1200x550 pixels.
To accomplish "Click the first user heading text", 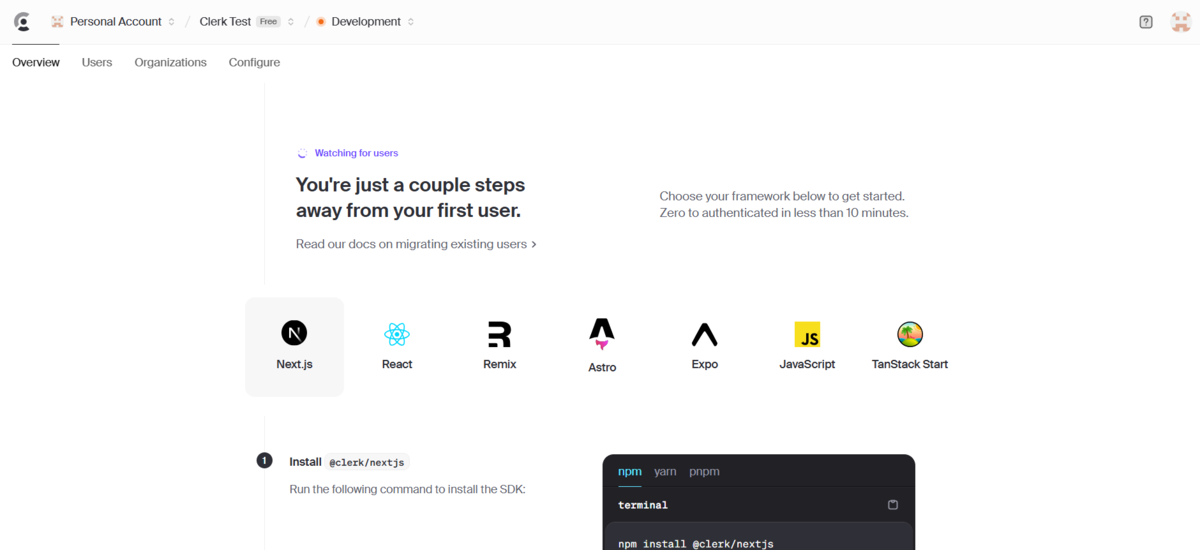I will click(410, 198).
